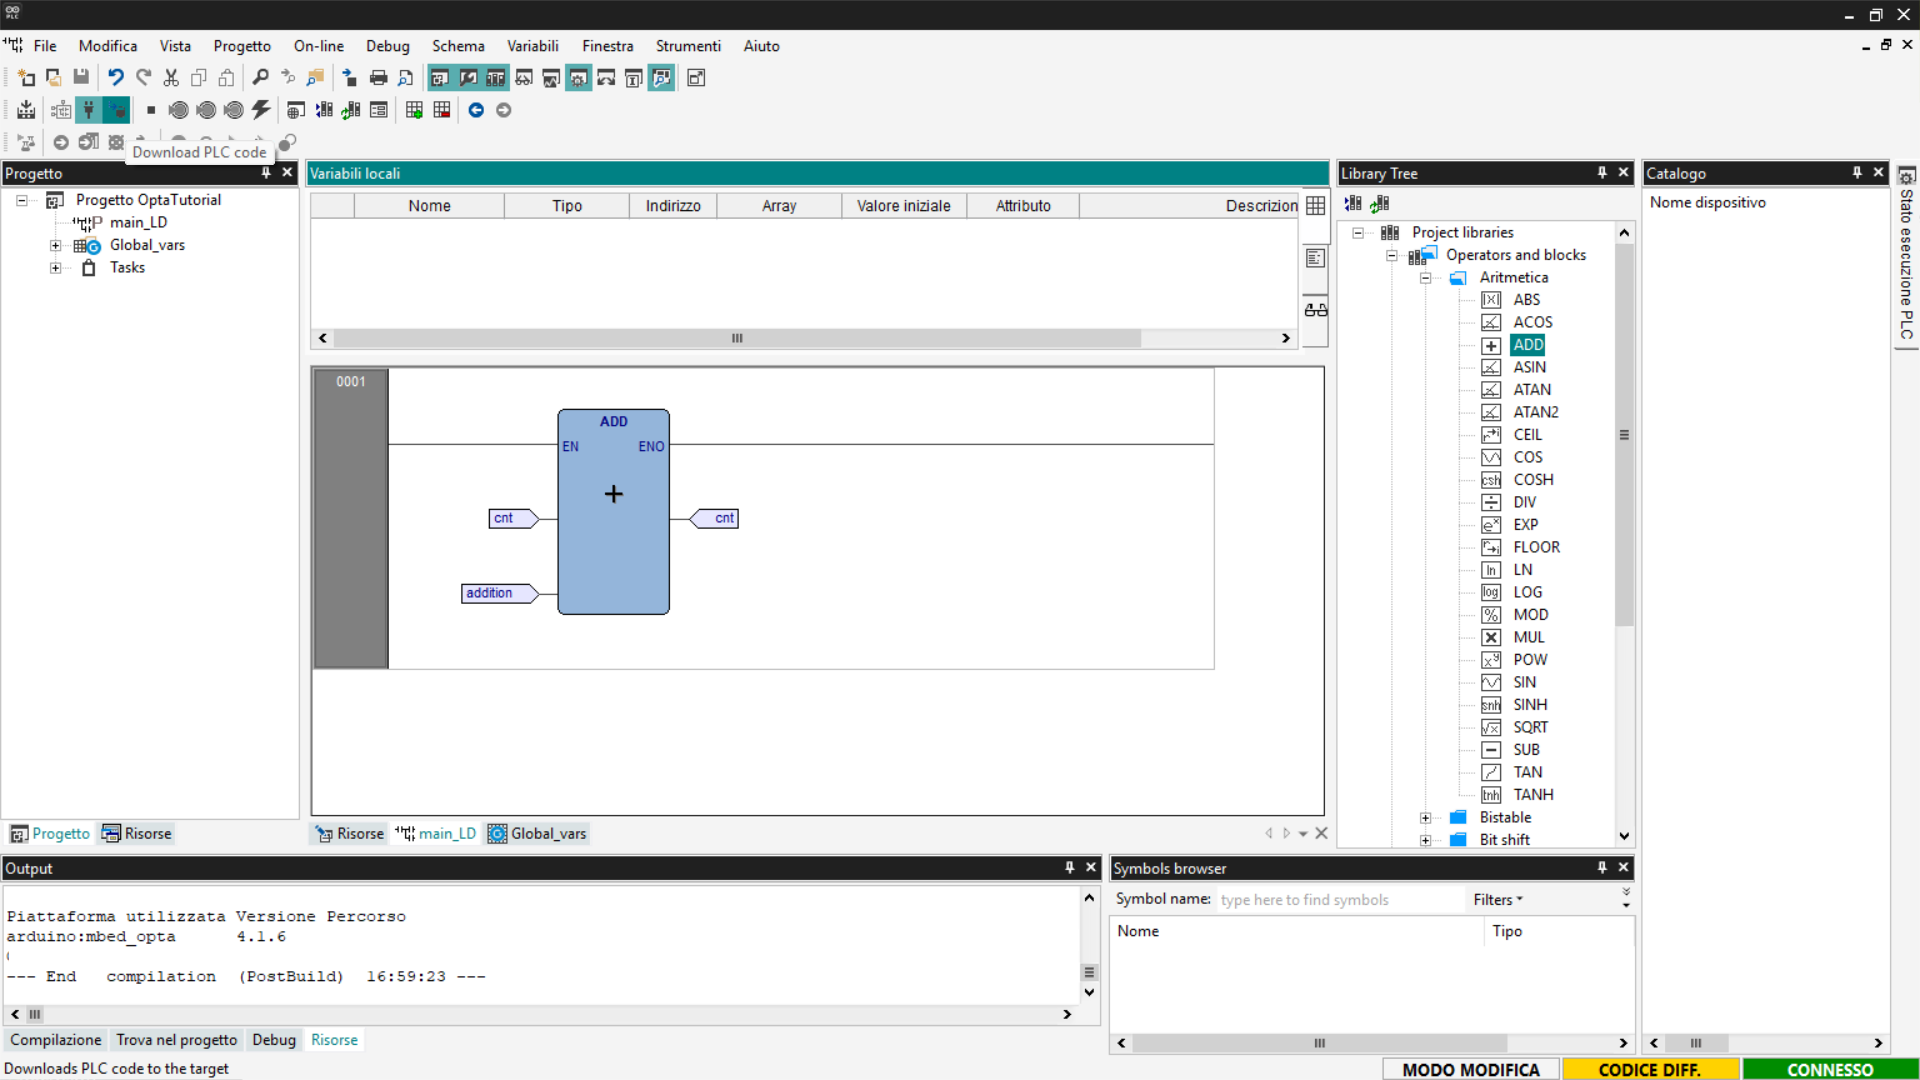Open the Schema menu
The image size is (1920, 1080).
(x=458, y=46)
